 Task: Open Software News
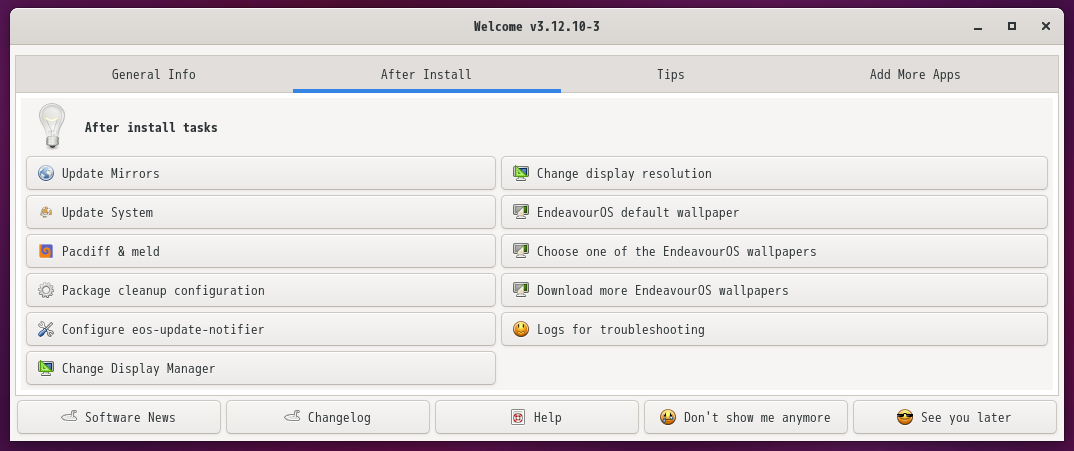[119, 417]
